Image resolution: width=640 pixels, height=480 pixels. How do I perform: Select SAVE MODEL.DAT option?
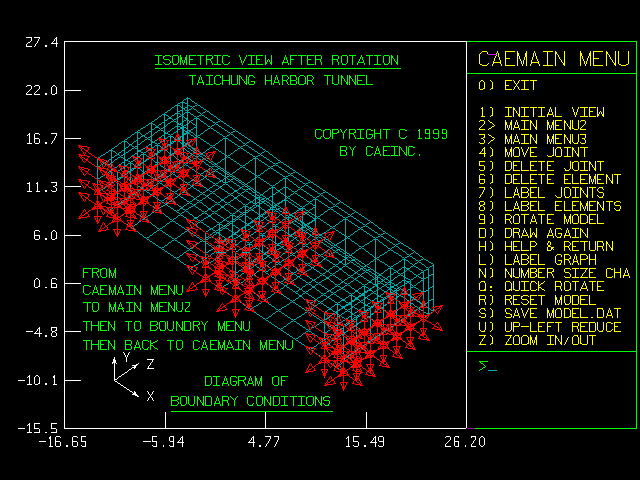click(x=550, y=313)
